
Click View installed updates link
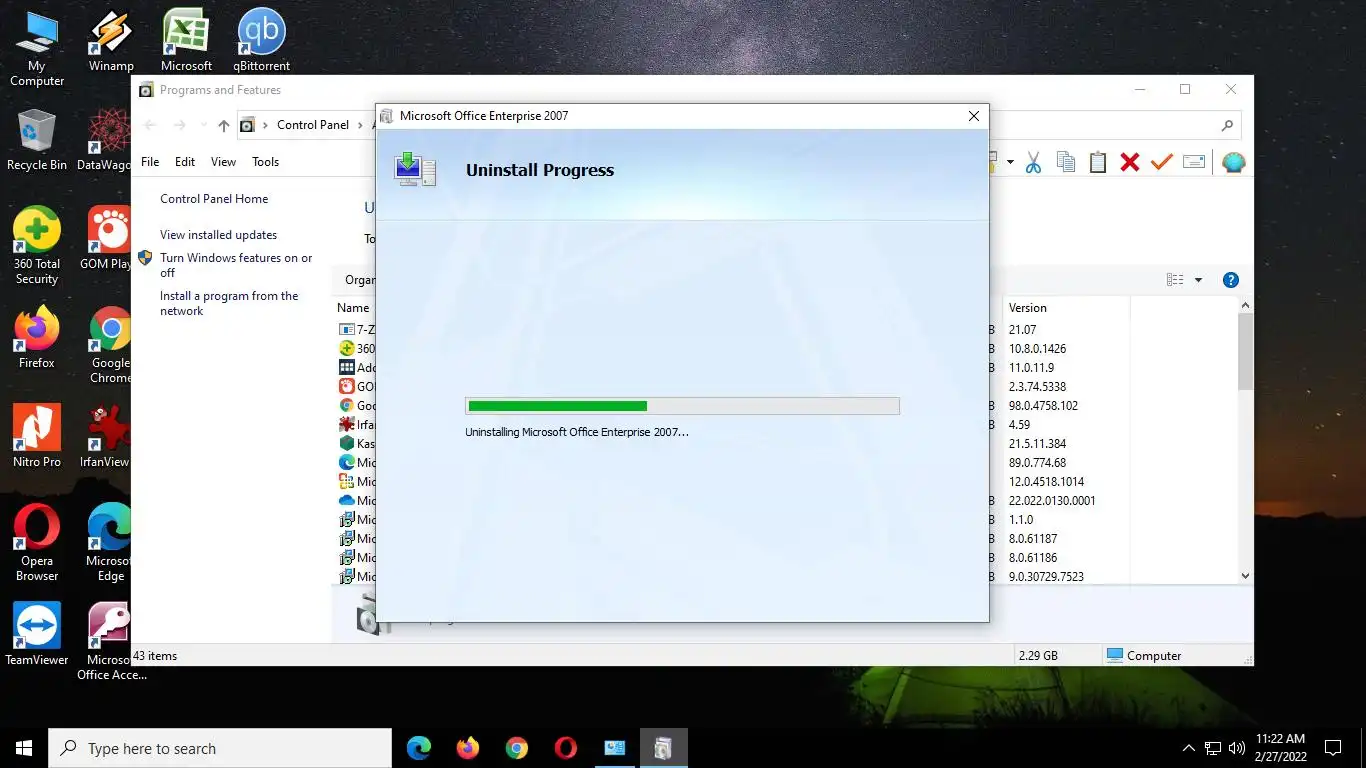tap(218, 235)
